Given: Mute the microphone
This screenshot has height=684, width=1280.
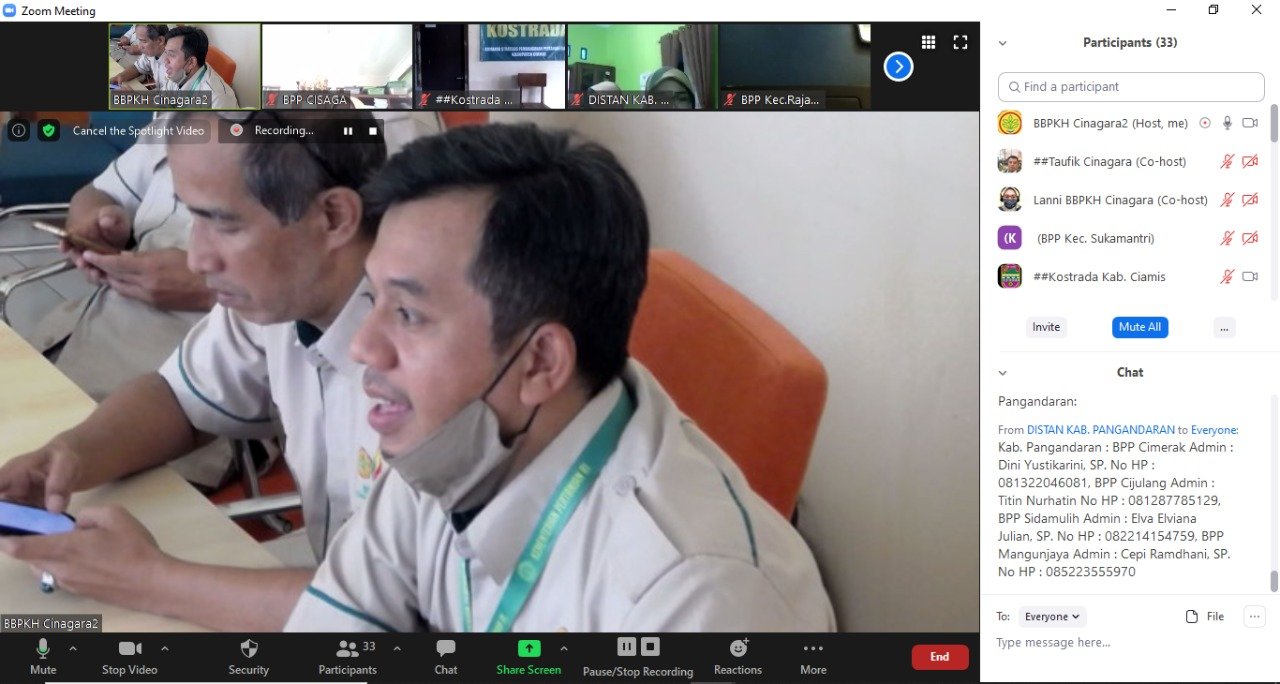Looking at the screenshot, I should 43,649.
